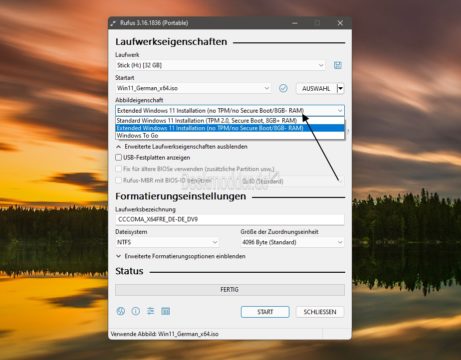
Task: Enable USB-Festplatten anzeigen checkbox
Action: [x=118, y=157]
